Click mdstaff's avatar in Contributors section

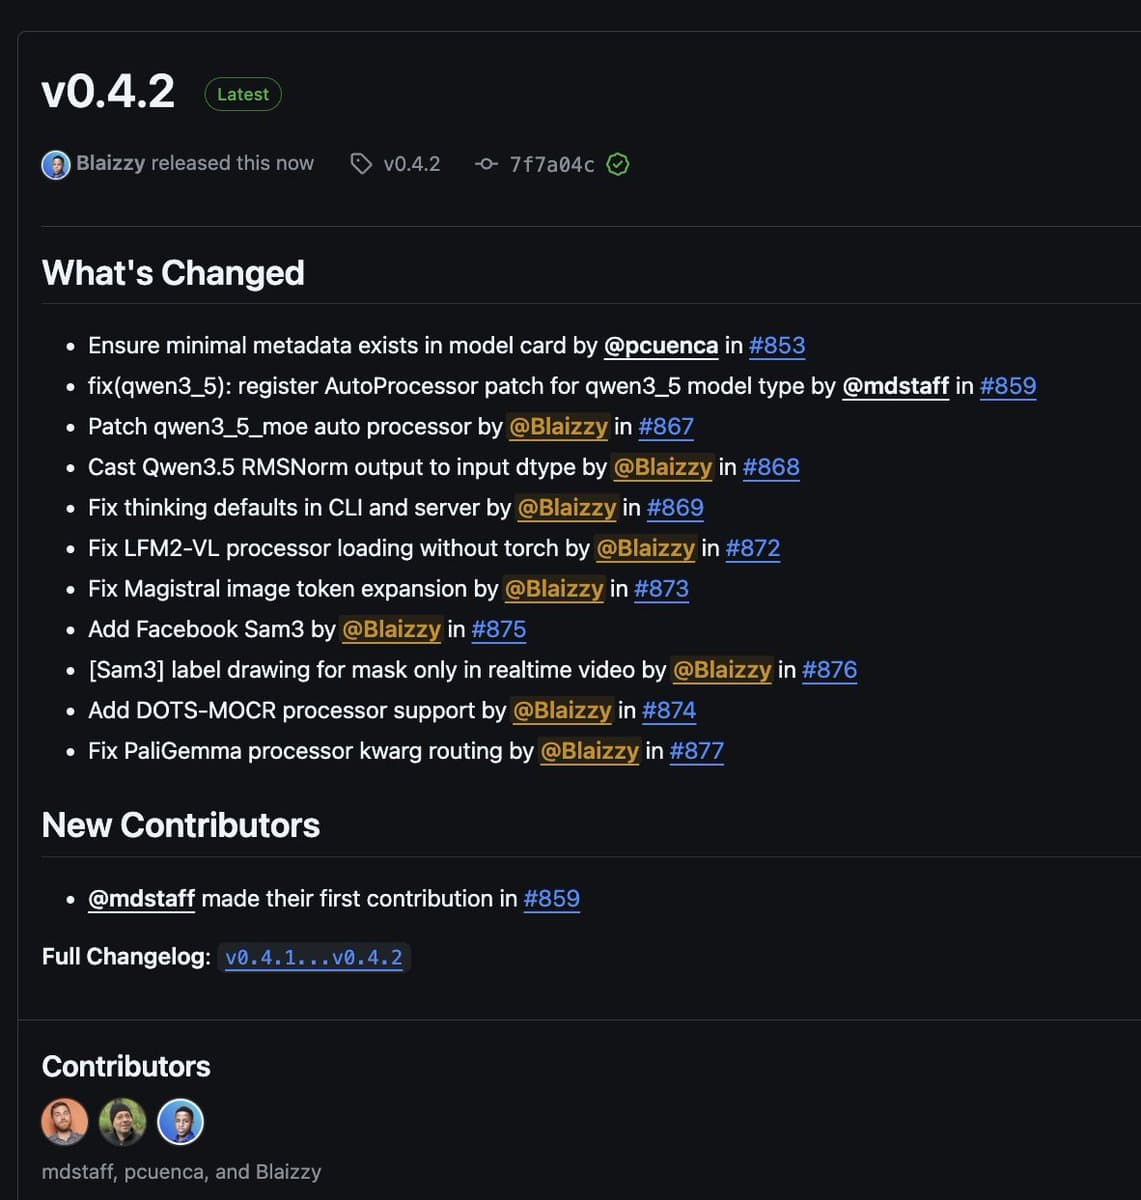coord(64,1121)
